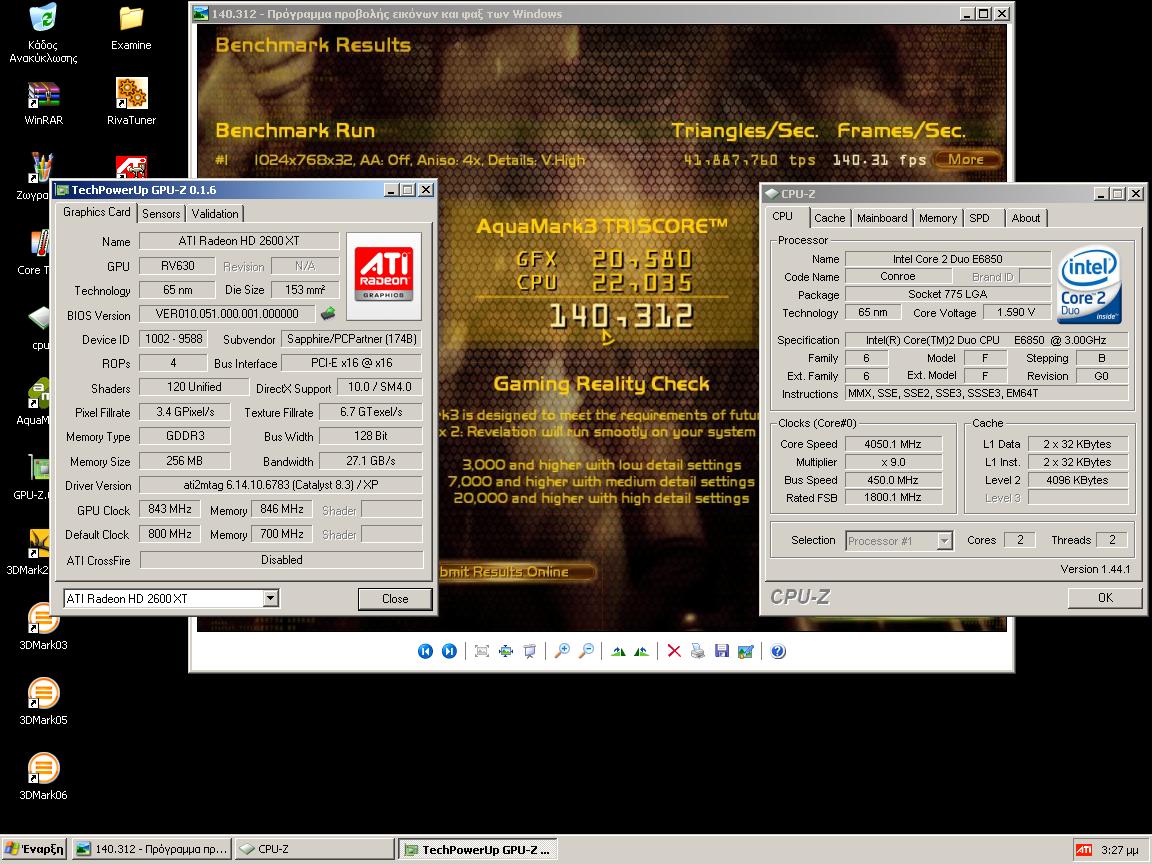Viewport: 1152px width, 864px height.
Task: Click the Intel Core 2 Duo logo in CPU-Z
Action: click(x=1090, y=285)
